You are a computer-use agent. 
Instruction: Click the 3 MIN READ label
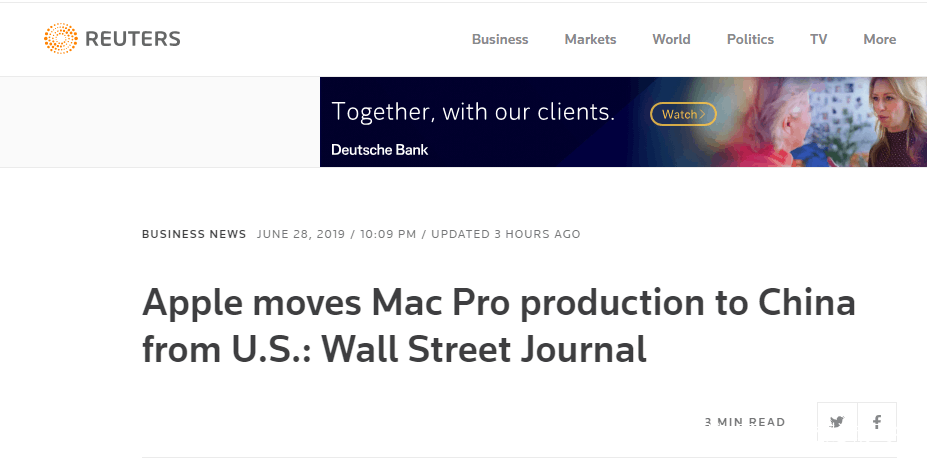(745, 422)
